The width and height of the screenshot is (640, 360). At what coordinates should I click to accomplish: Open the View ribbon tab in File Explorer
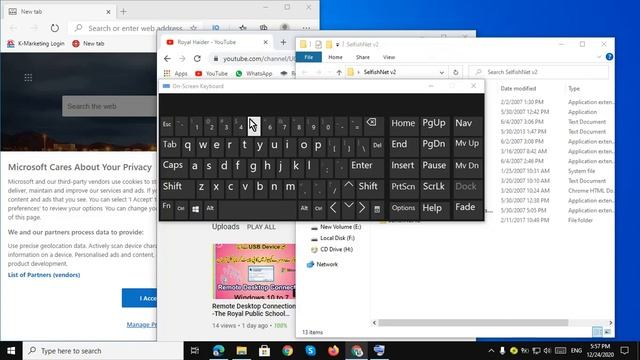389,57
